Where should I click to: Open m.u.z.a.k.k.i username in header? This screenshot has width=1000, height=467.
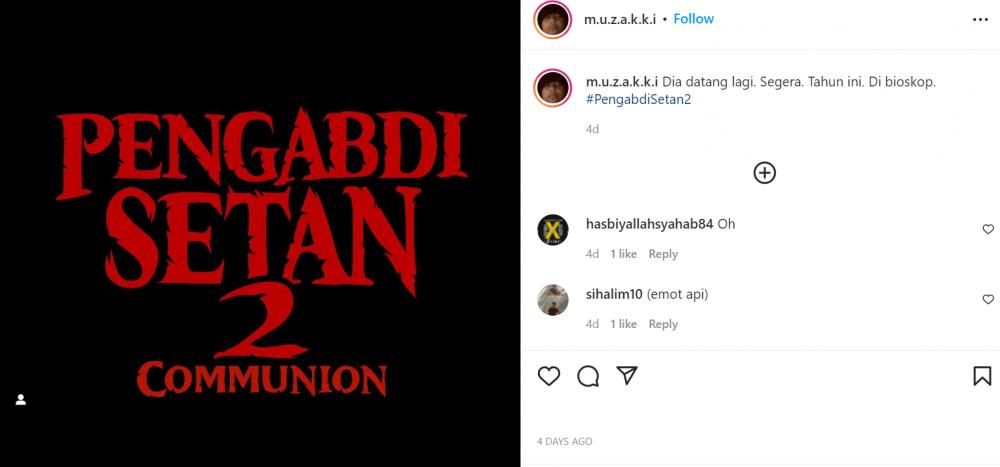pyautogui.click(x=620, y=19)
